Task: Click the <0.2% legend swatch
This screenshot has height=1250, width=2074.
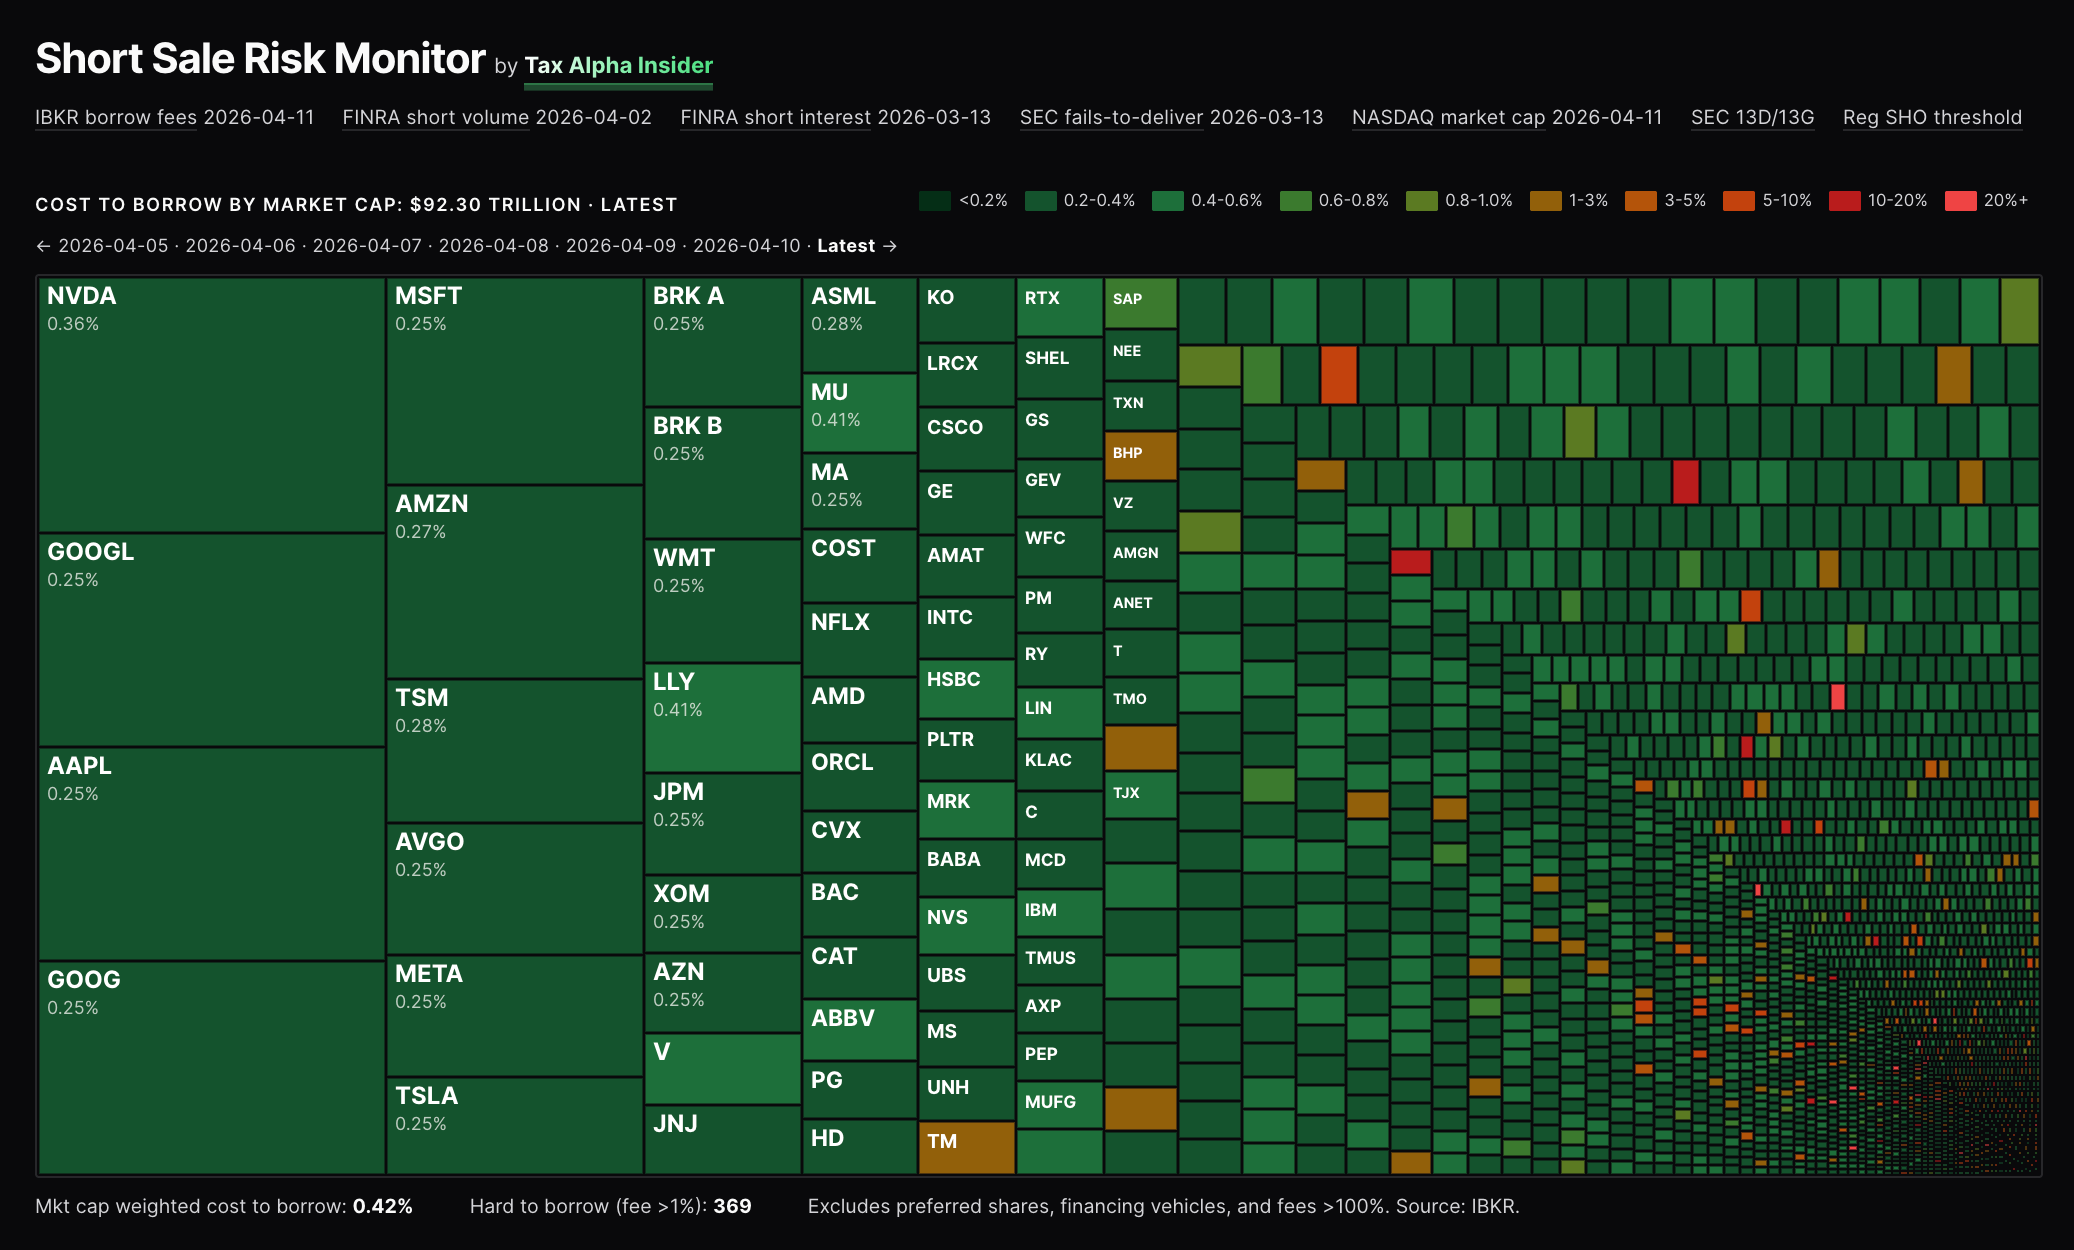Action: [934, 201]
